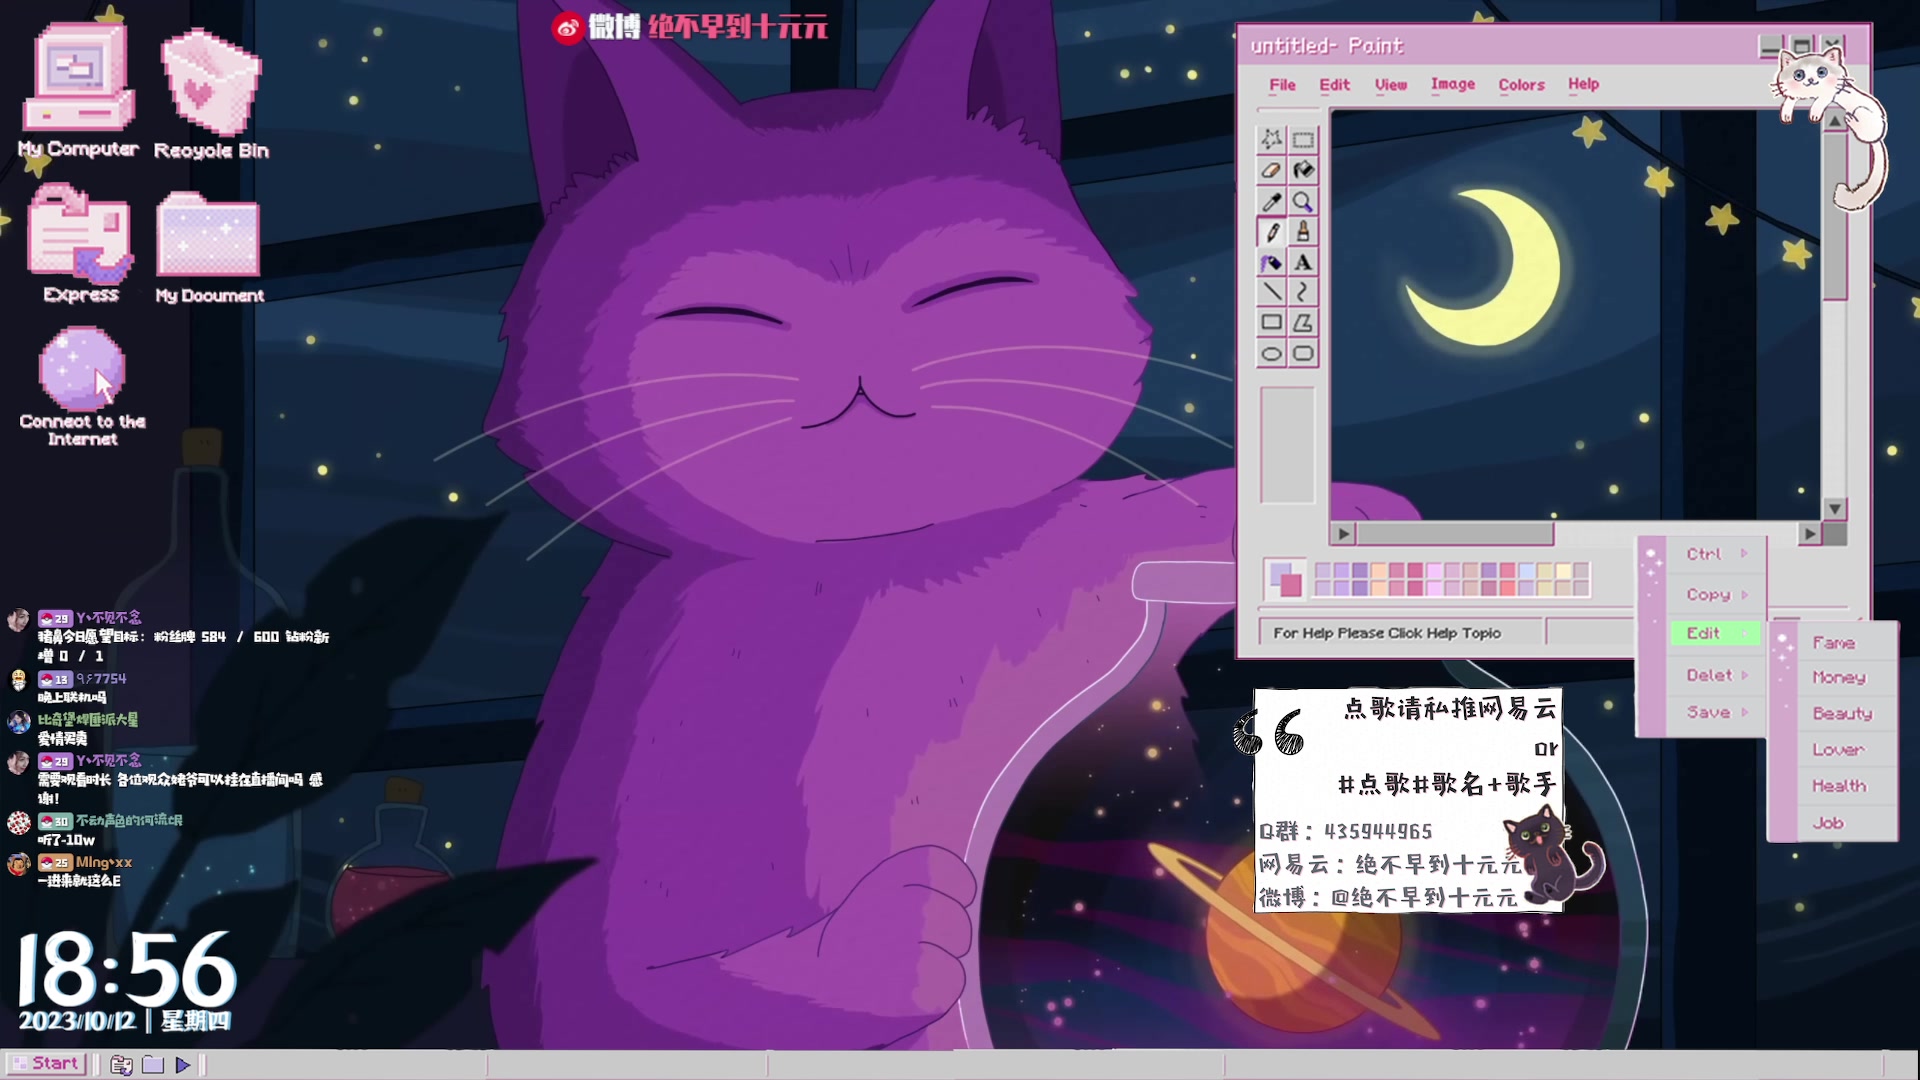
Task: Select the Text tool A icon
Action: point(1303,263)
